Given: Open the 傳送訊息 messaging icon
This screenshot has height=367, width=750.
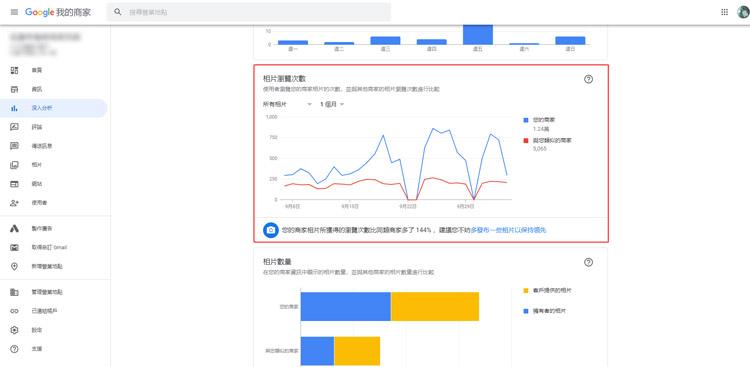Looking at the screenshot, I should 14,146.
